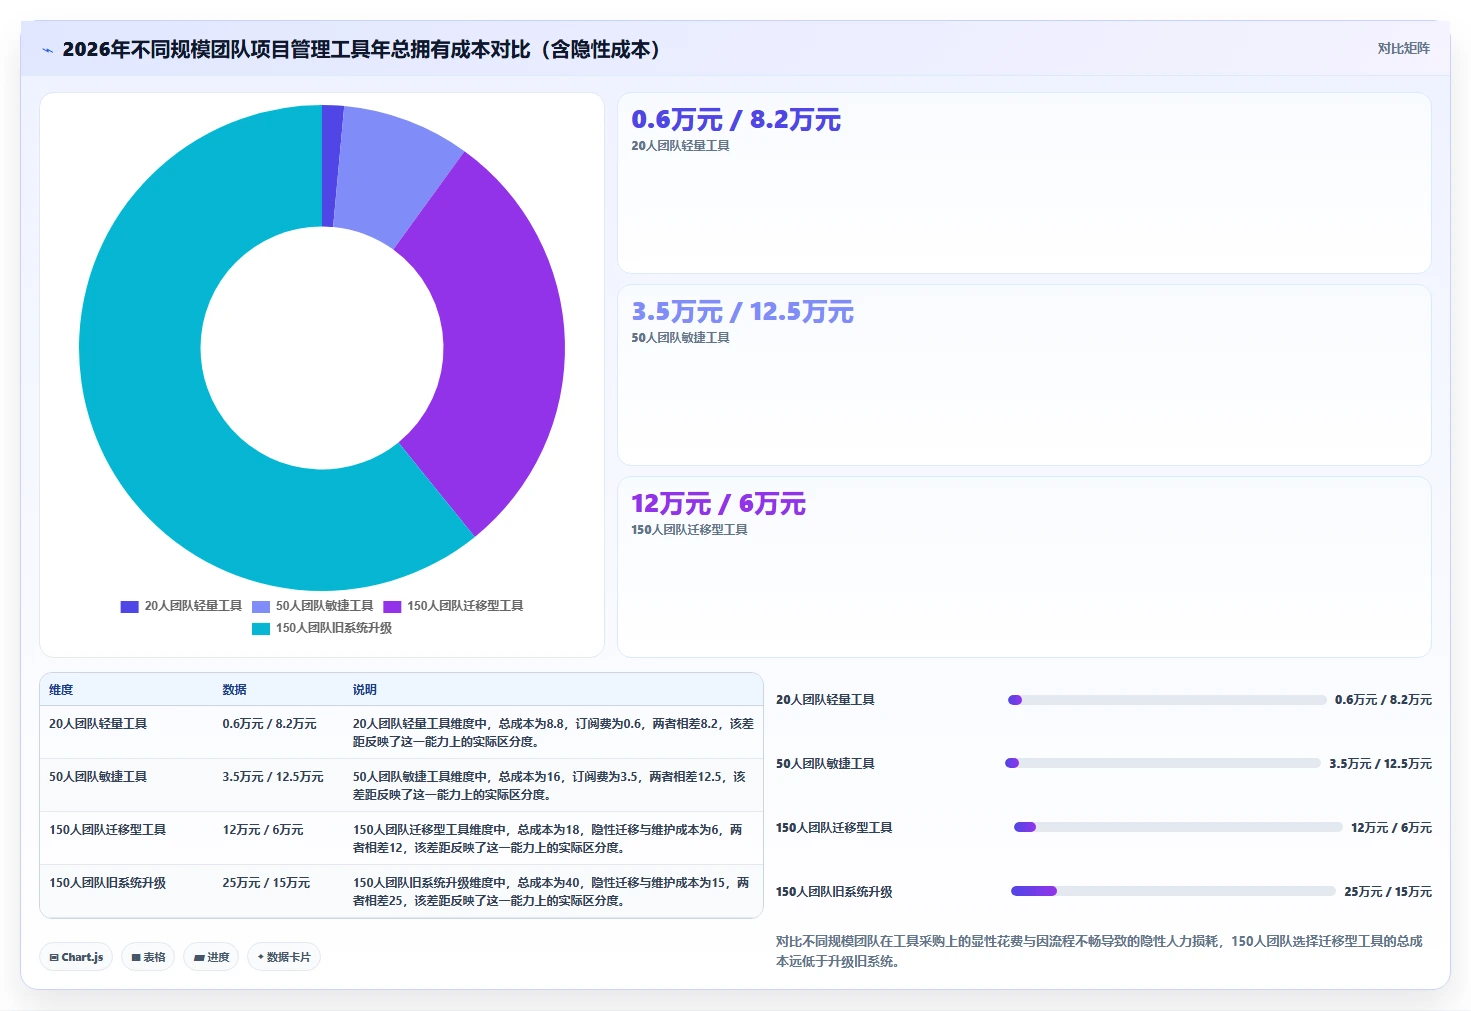Click table value 12万元 / 6万元
The width and height of the screenshot is (1471, 1011).
(x=263, y=830)
